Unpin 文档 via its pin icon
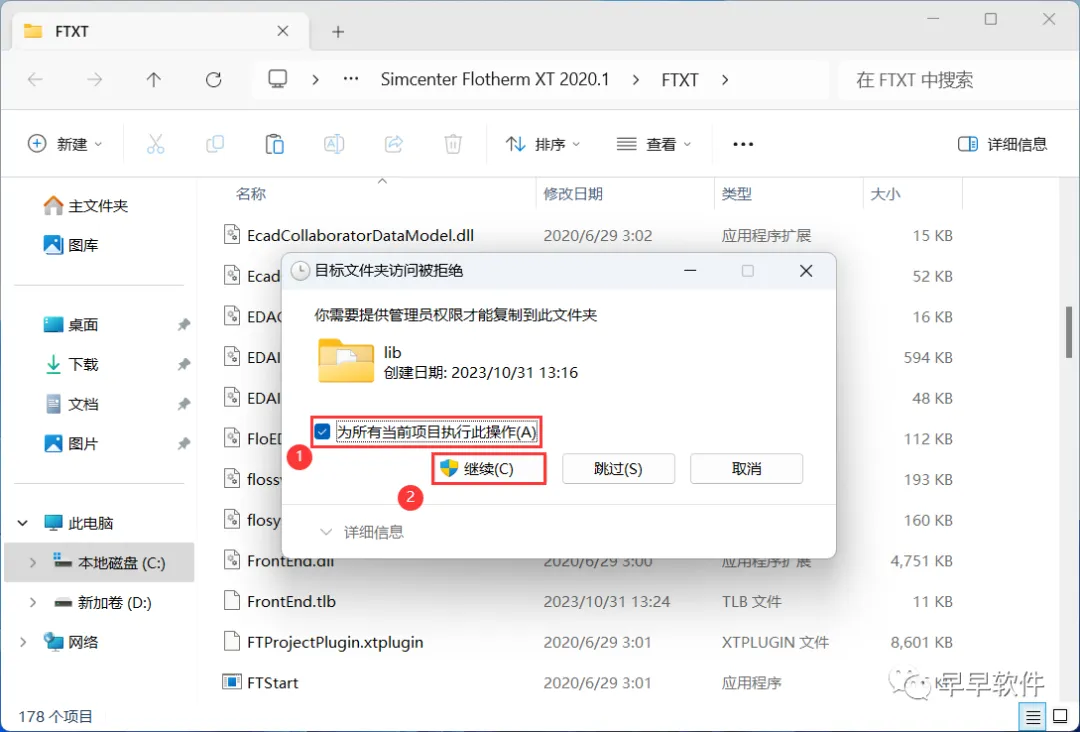The image size is (1080, 732). pos(183,404)
